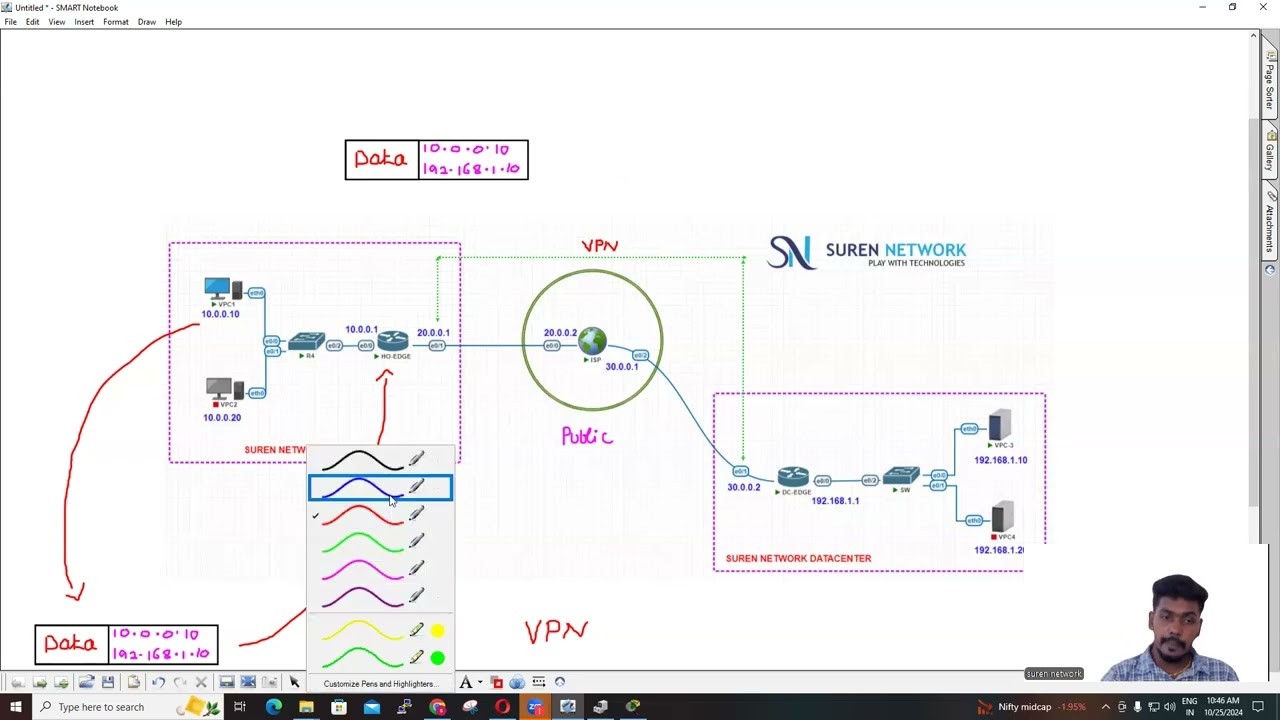This screenshot has height=720, width=1280.
Task: Open the File menu
Action: pyautogui.click(x=10, y=22)
